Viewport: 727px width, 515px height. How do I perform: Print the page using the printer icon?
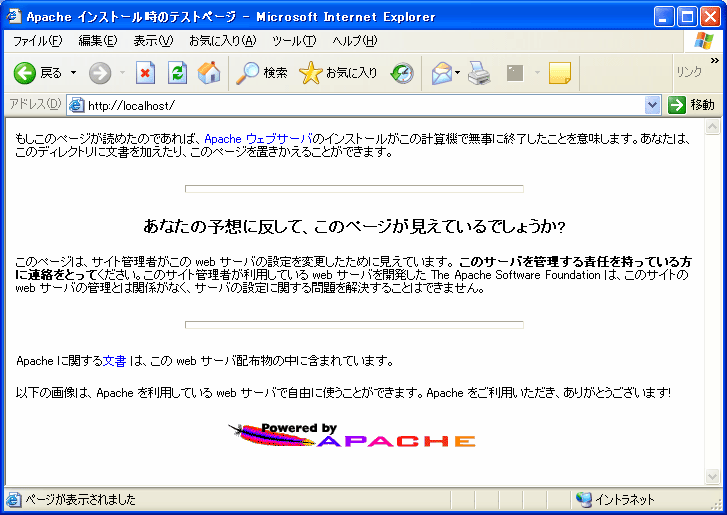[479, 73]
